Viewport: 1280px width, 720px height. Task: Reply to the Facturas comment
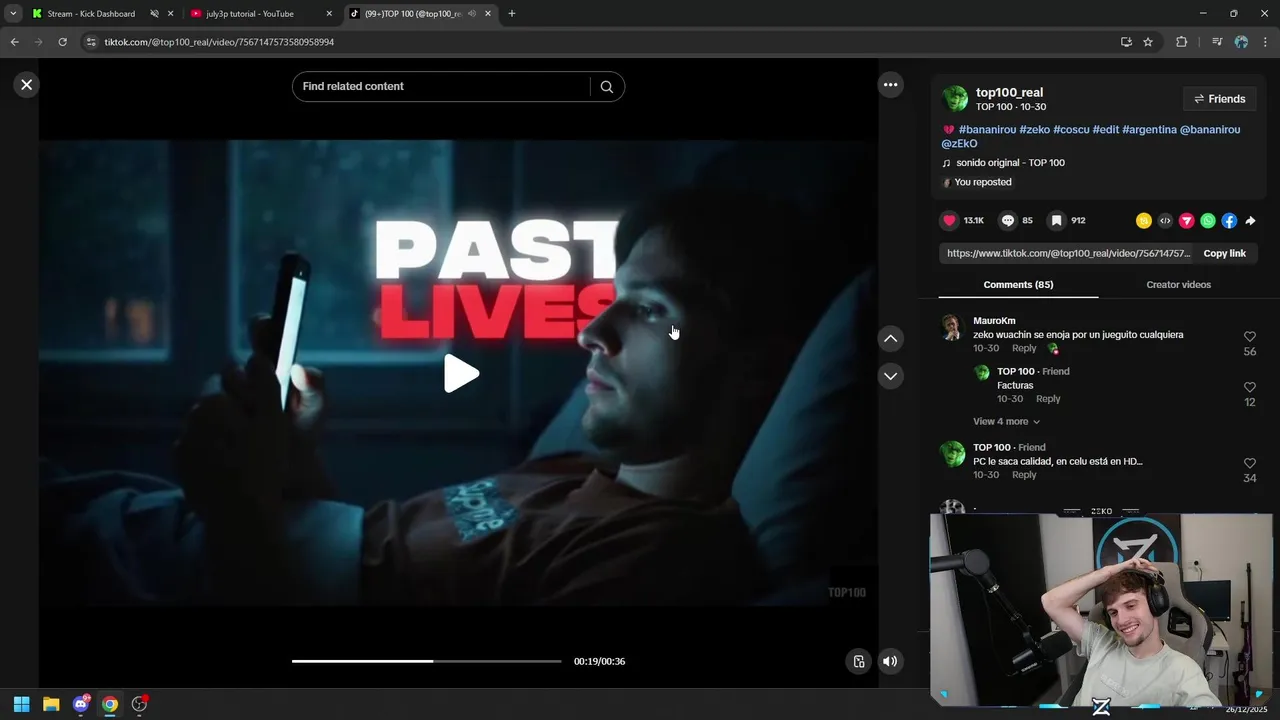point(1048,399)
